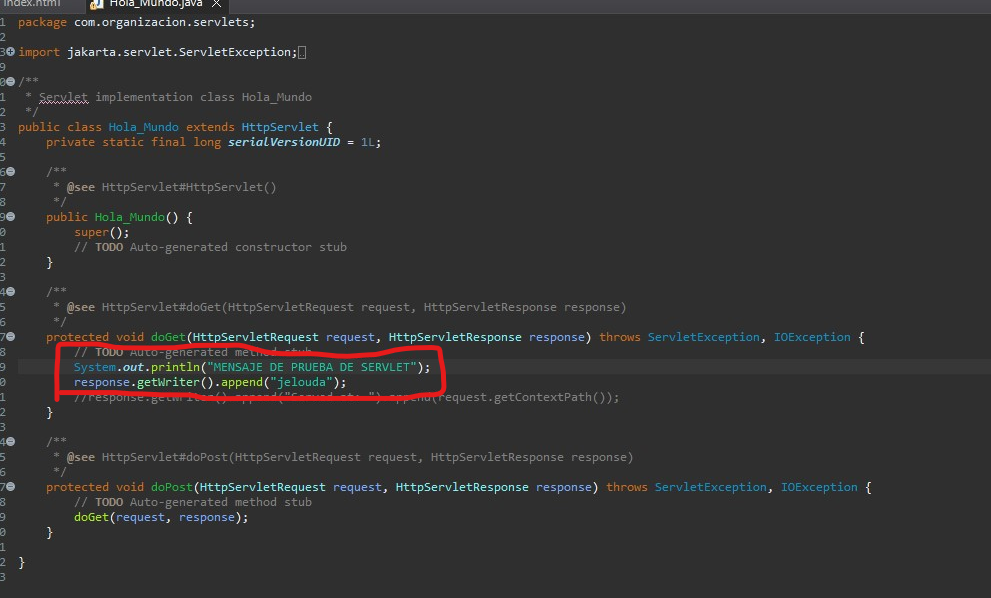Click the serialVersionUID field name
This screenshot has height=598, width=991.
coord(284,142)
